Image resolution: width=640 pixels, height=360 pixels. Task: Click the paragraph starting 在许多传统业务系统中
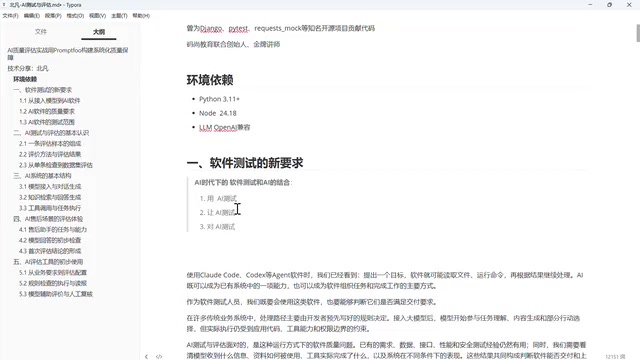point(384,323)
